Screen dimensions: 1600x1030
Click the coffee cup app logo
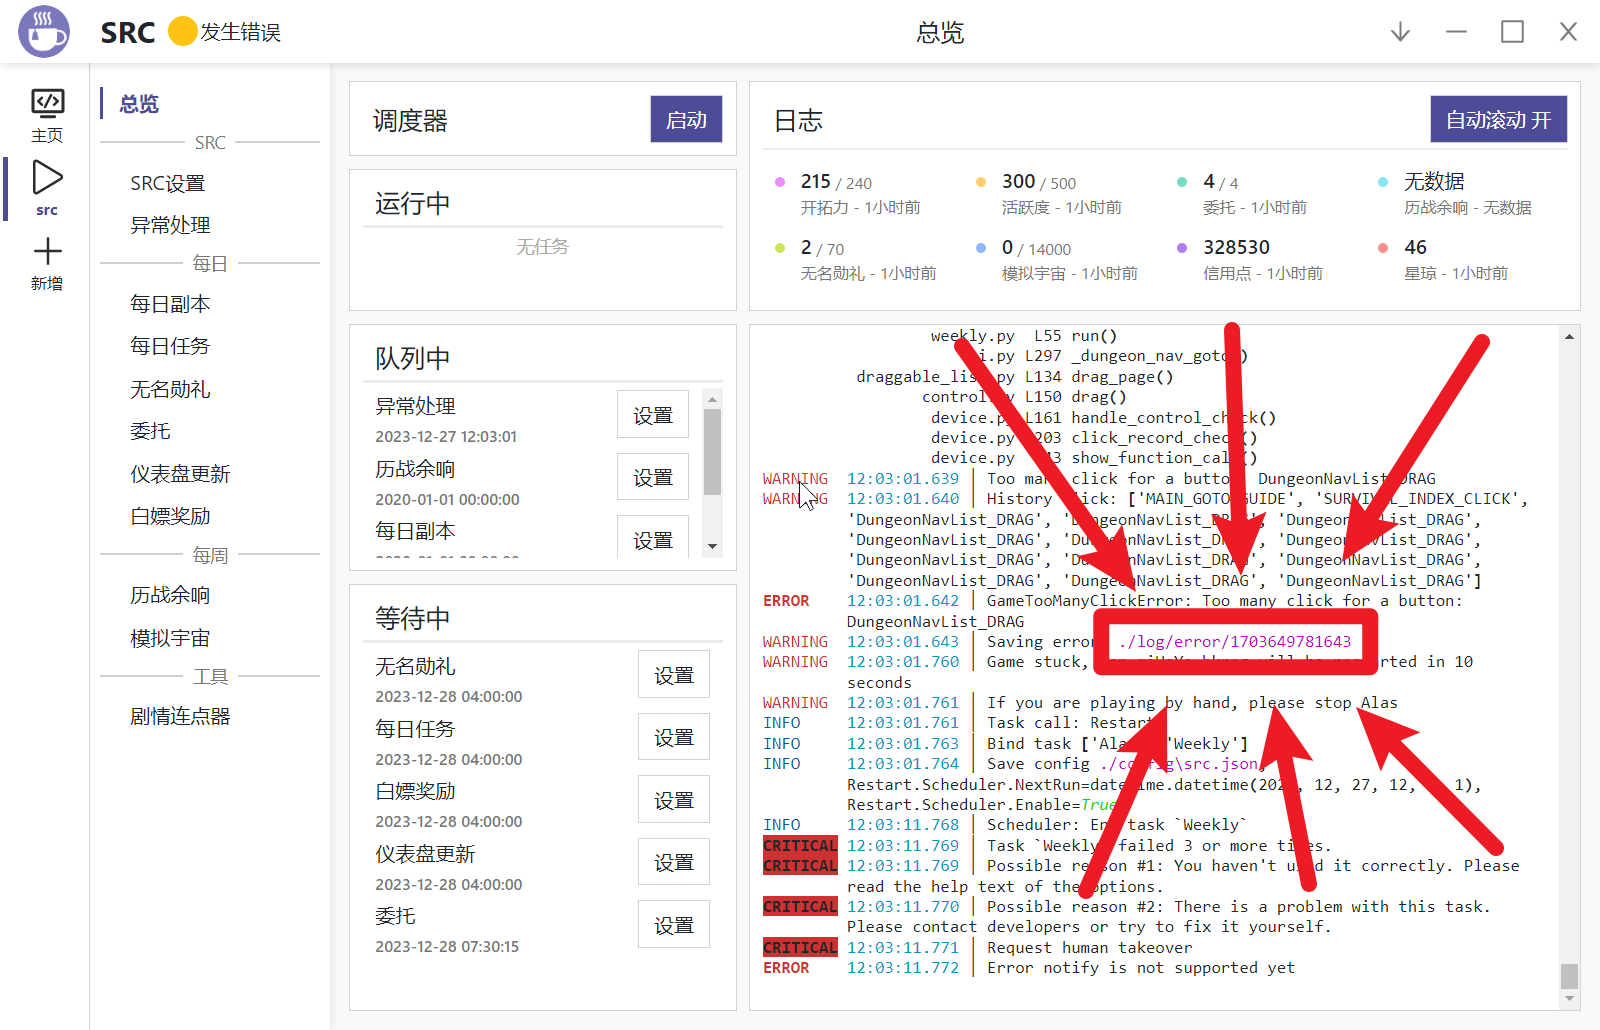(44, 31)
